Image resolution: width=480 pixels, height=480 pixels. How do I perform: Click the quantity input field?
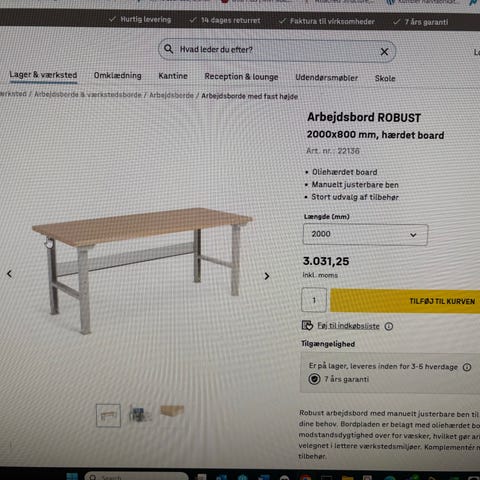coord(314,300)
